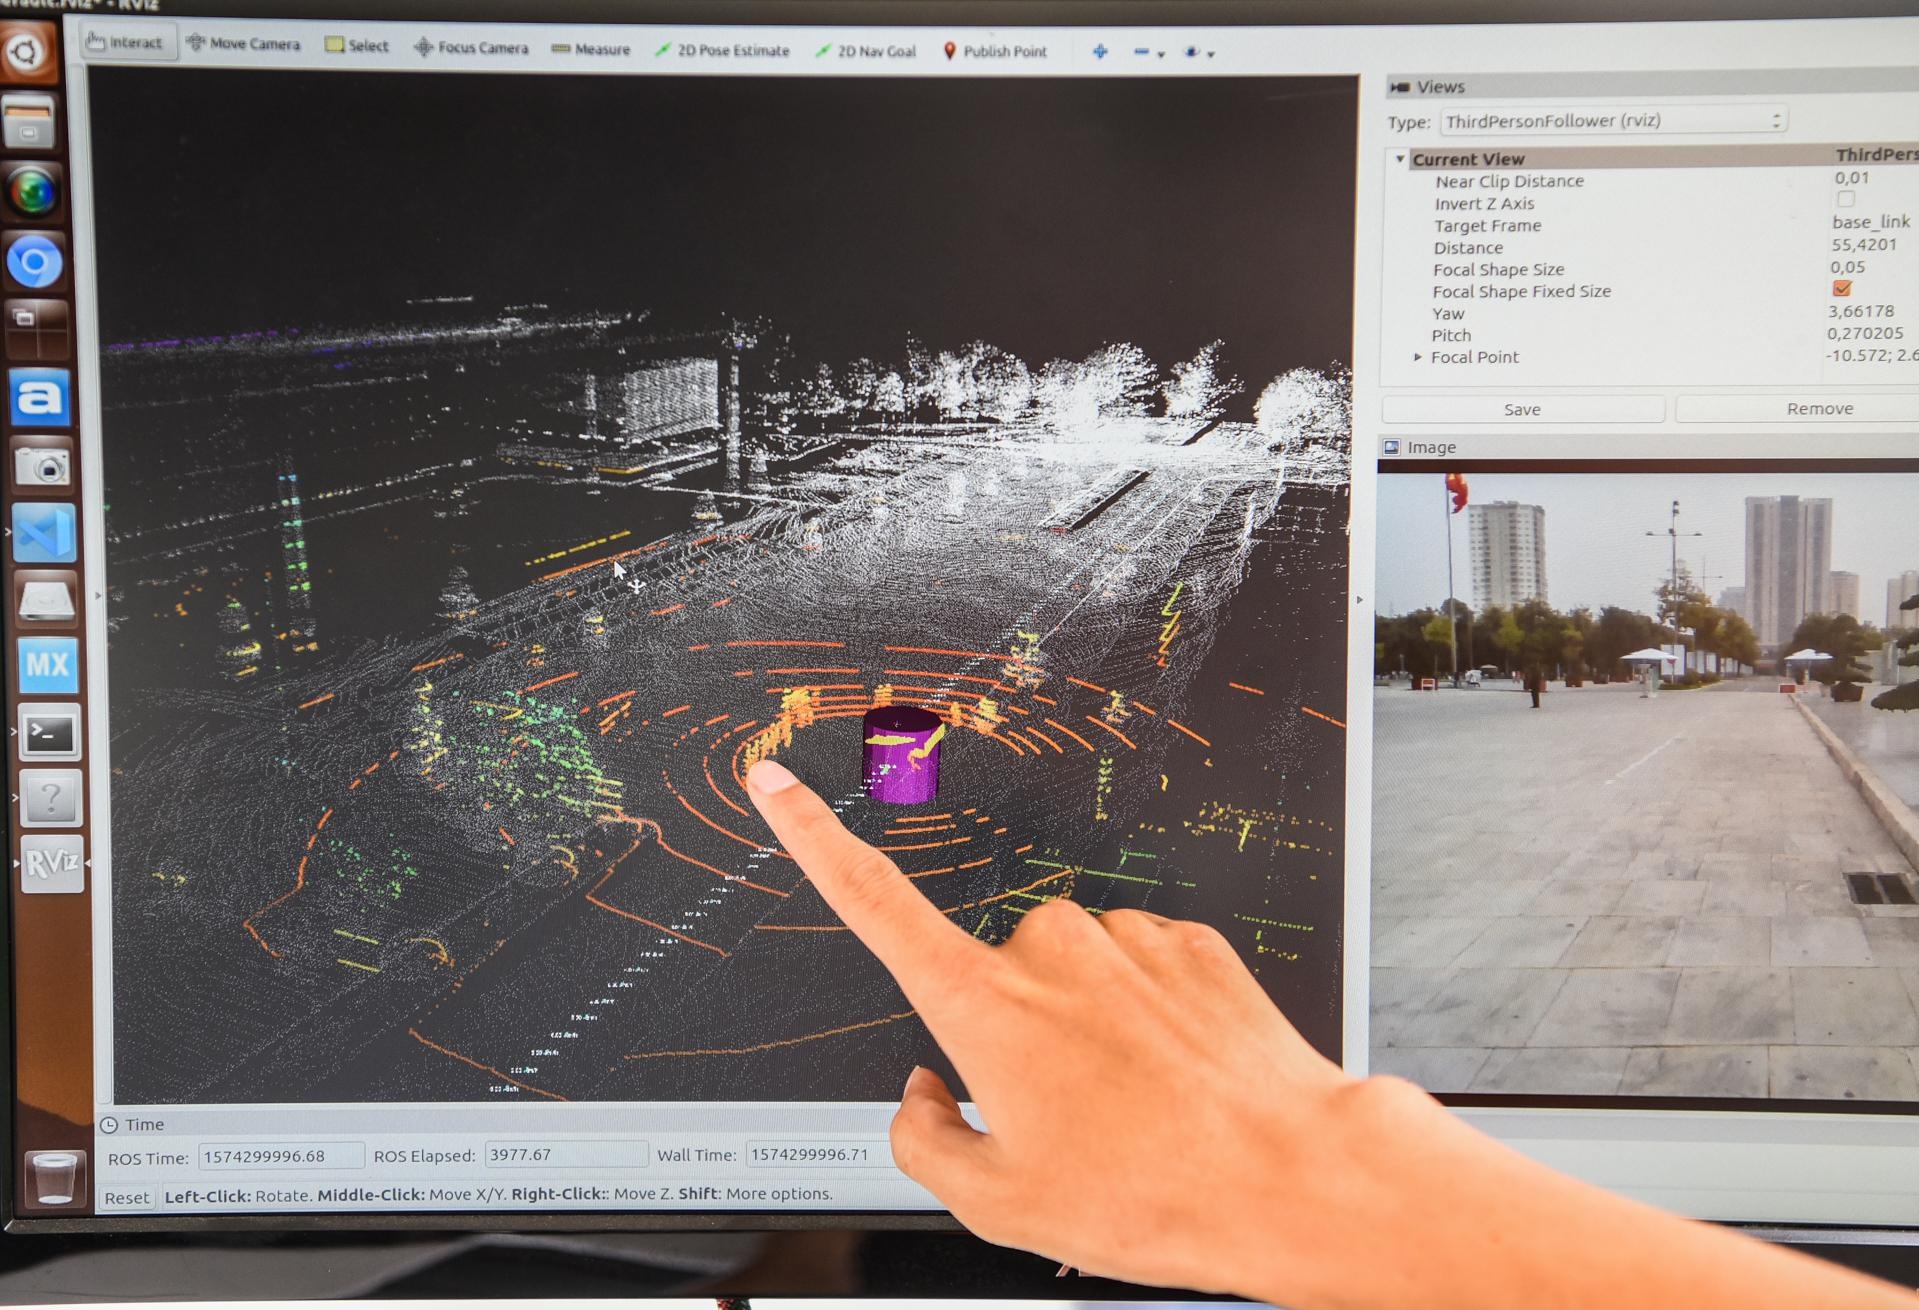Click the Save view button
1919x1310 pixels.
pos(1522,409)
